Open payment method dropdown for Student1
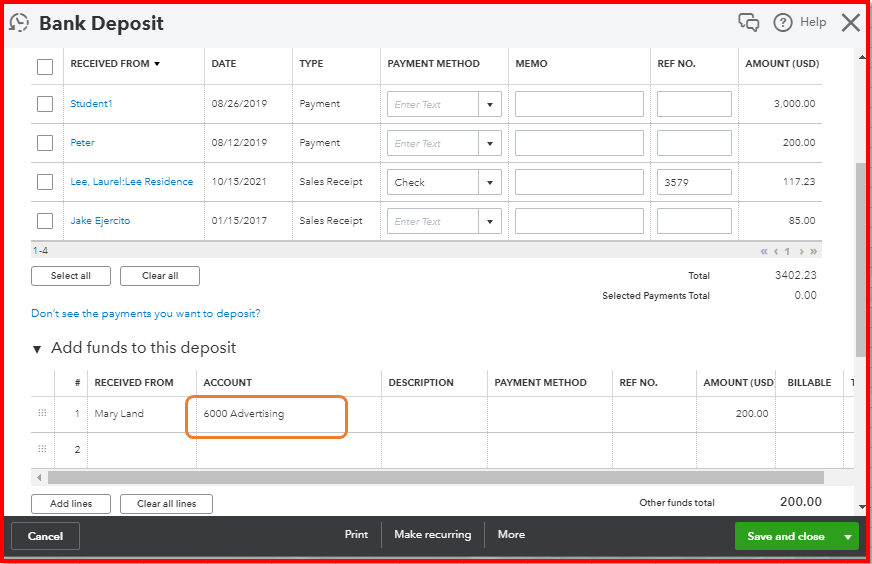Screen dimensions: 872x564 [490, 104]
